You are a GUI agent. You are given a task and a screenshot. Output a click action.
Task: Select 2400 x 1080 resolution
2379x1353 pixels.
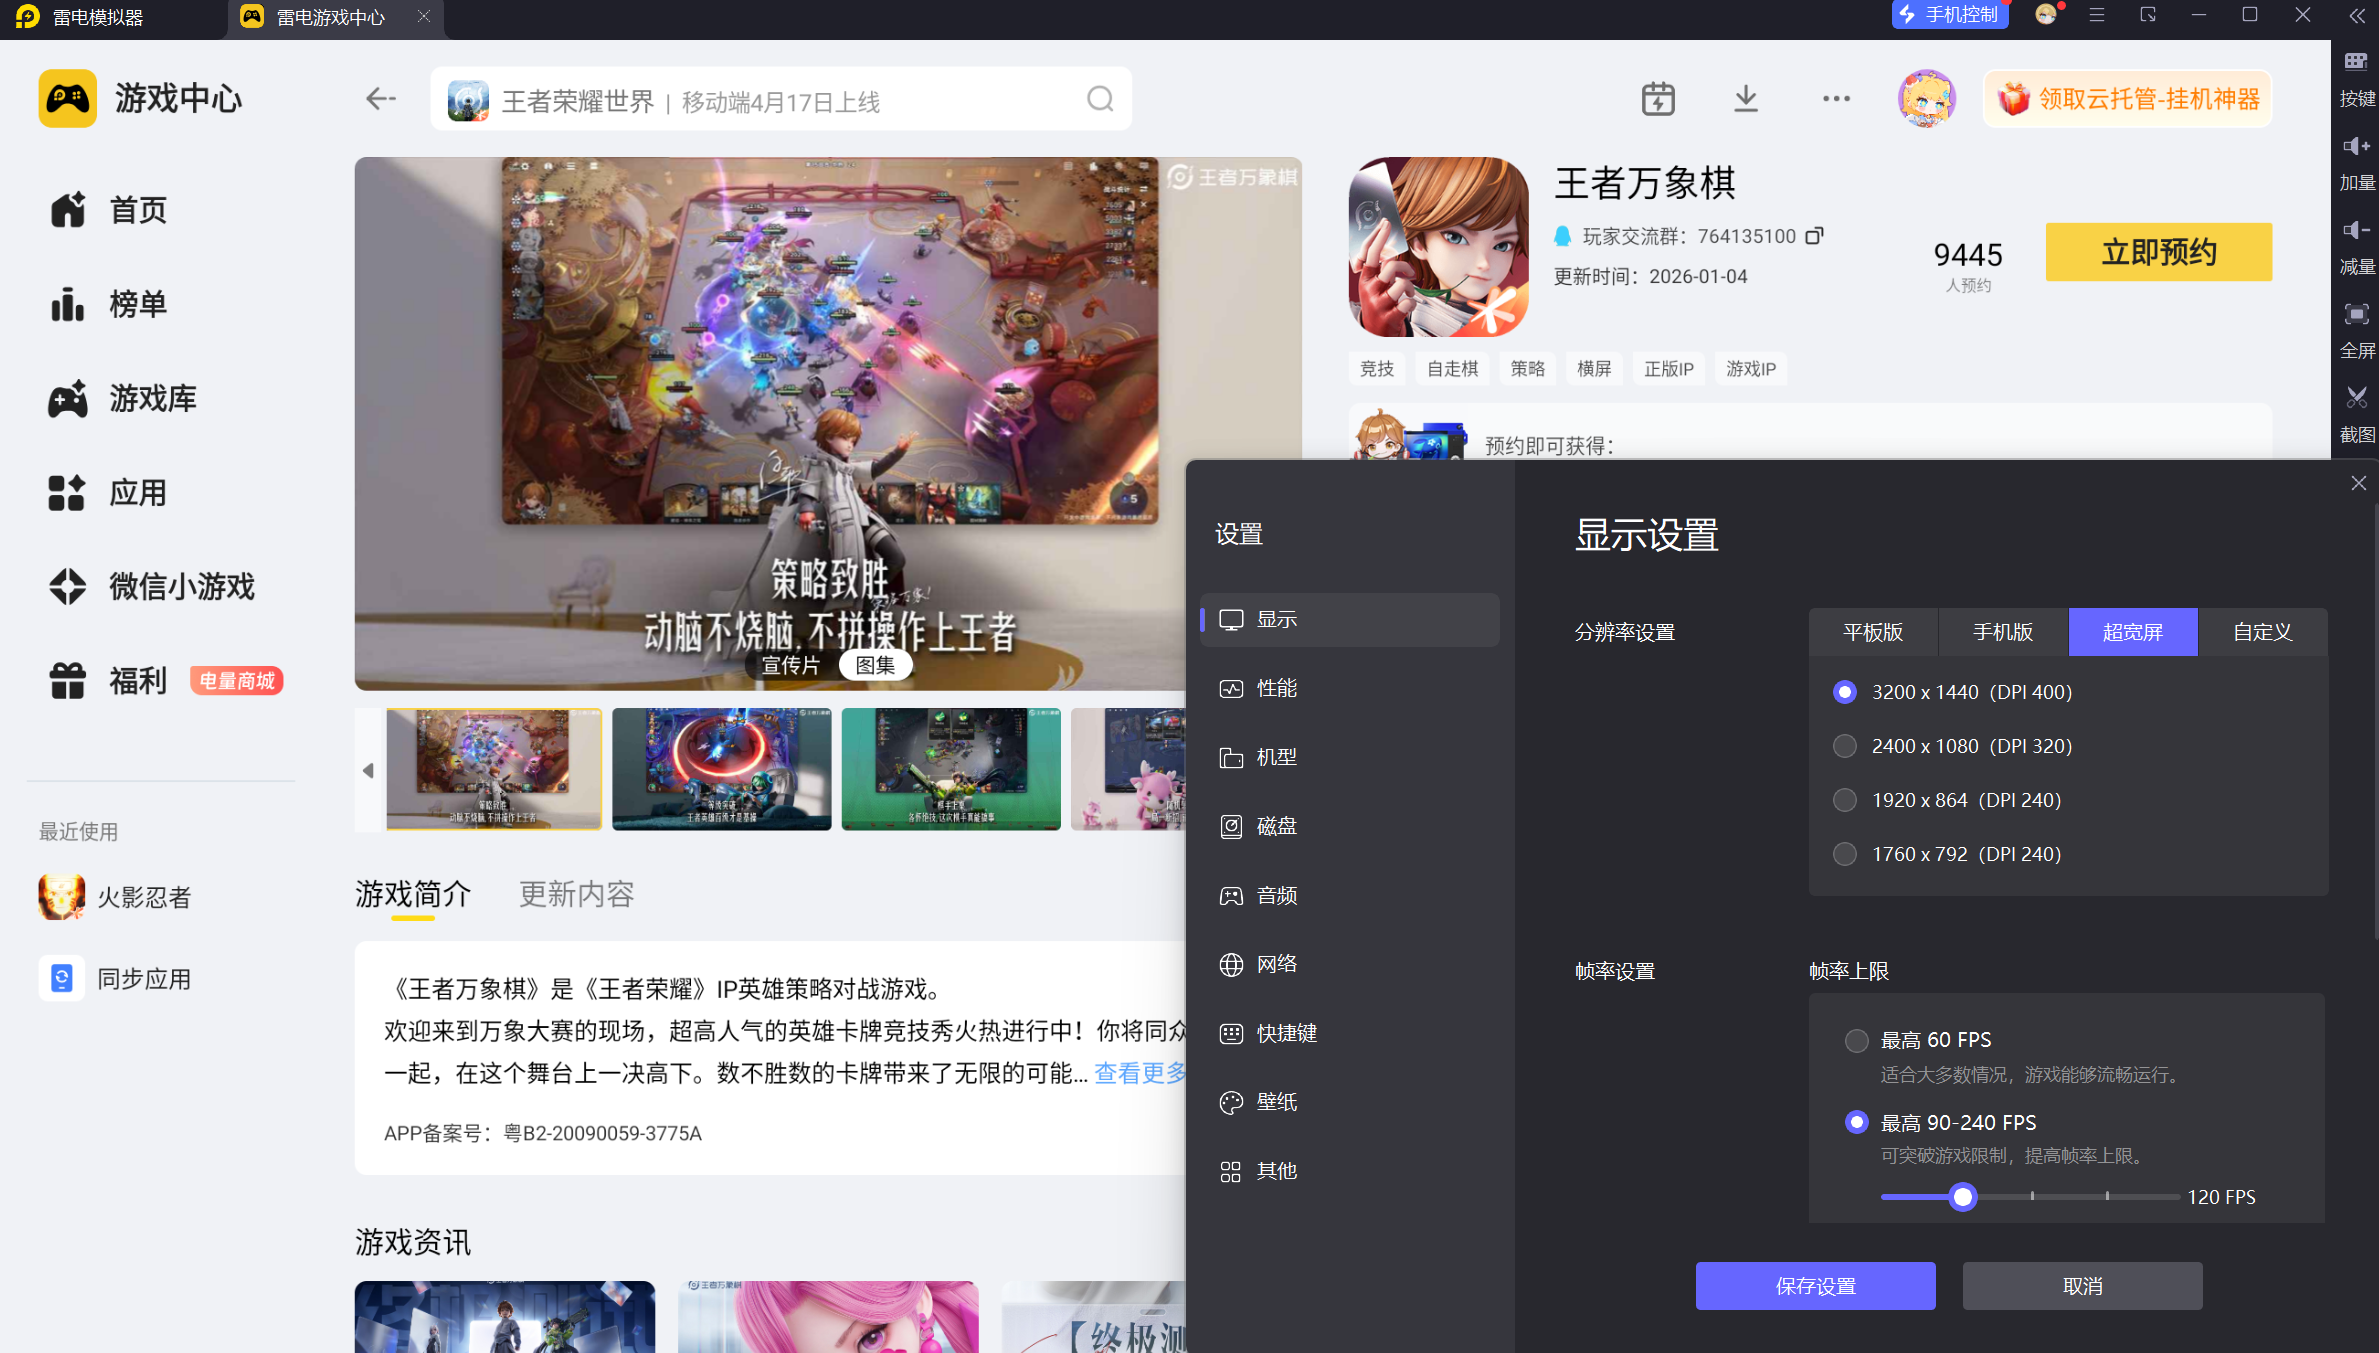pos(1845,746)
